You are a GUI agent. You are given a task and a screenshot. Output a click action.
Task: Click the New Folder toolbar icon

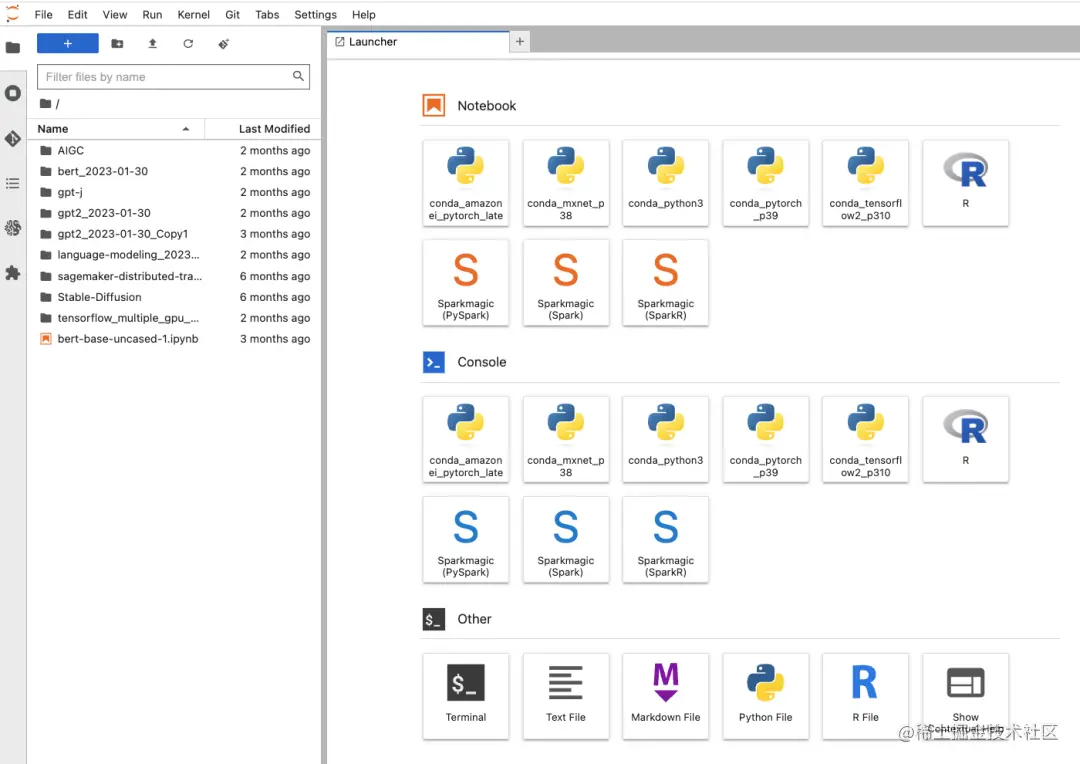(x=117, y=43)
